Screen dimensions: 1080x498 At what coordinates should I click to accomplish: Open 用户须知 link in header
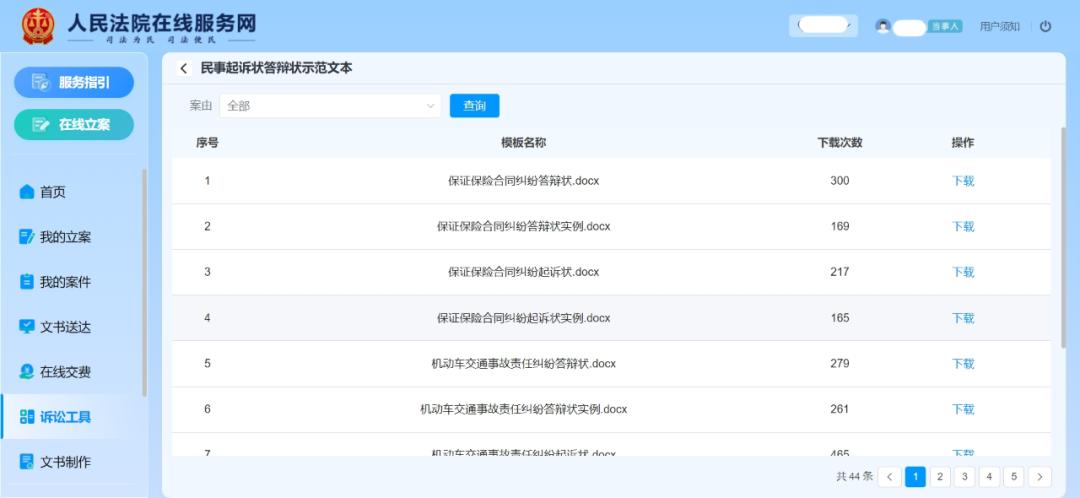999,26
